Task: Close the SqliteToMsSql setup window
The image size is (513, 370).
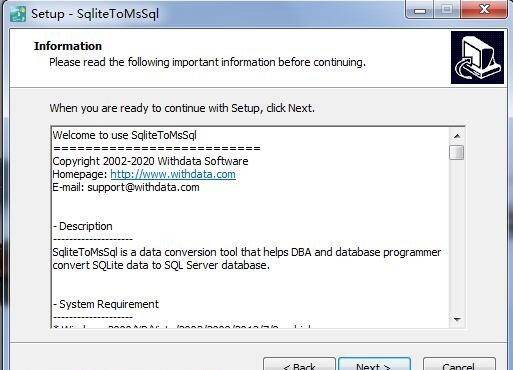Action: pos(484,10)
